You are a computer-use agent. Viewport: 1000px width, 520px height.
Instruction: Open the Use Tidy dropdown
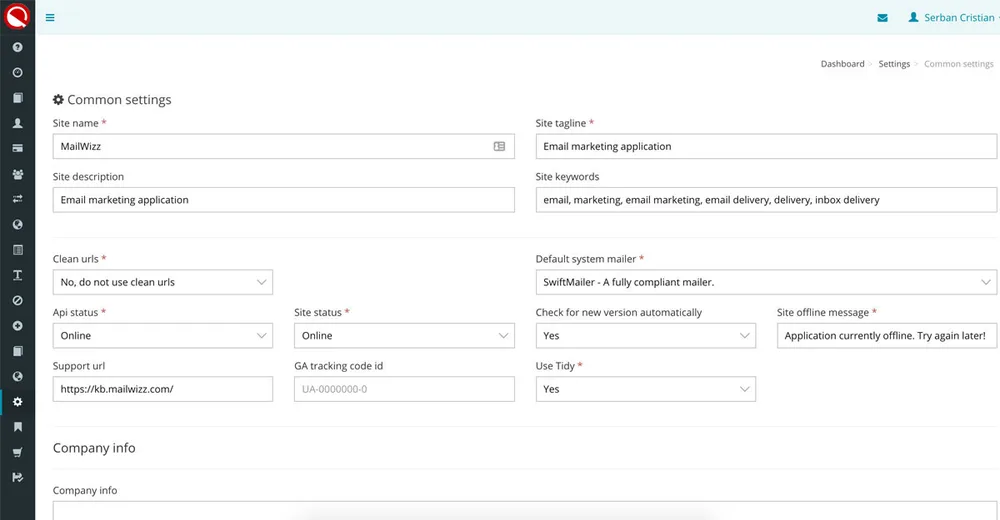645,389
